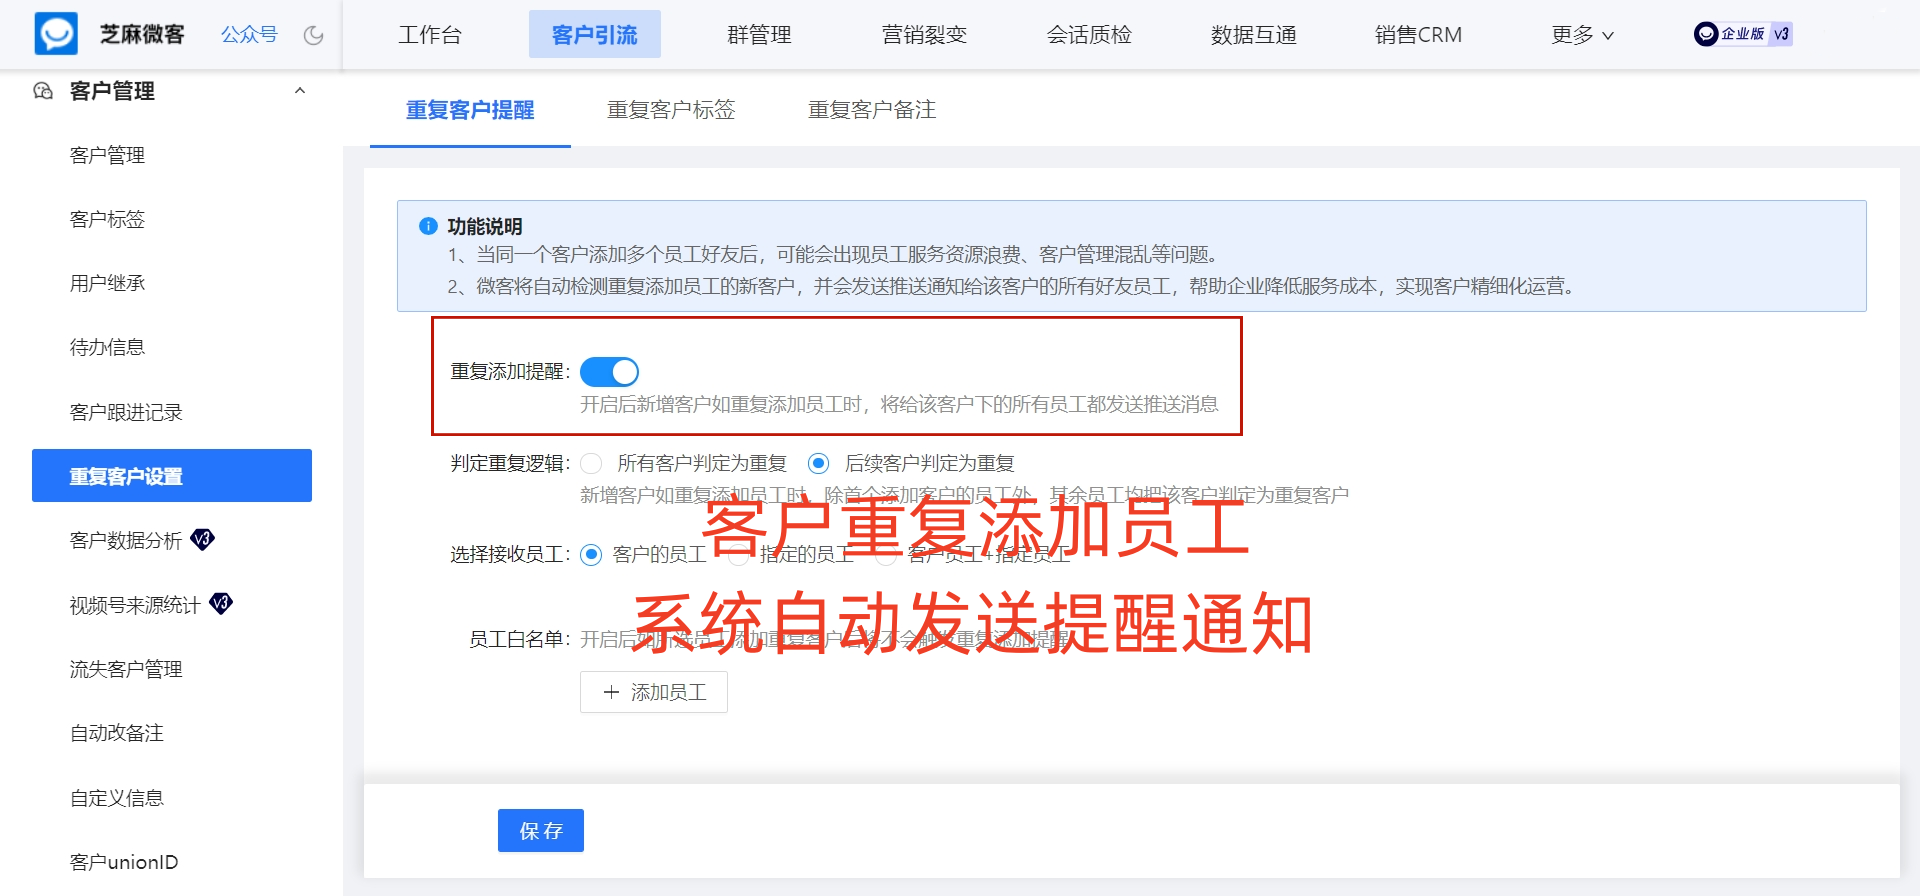The image size is (1920, 896).
Task: Open 客户数据分析 sidebar item
Action: click(x=126, y=540)
